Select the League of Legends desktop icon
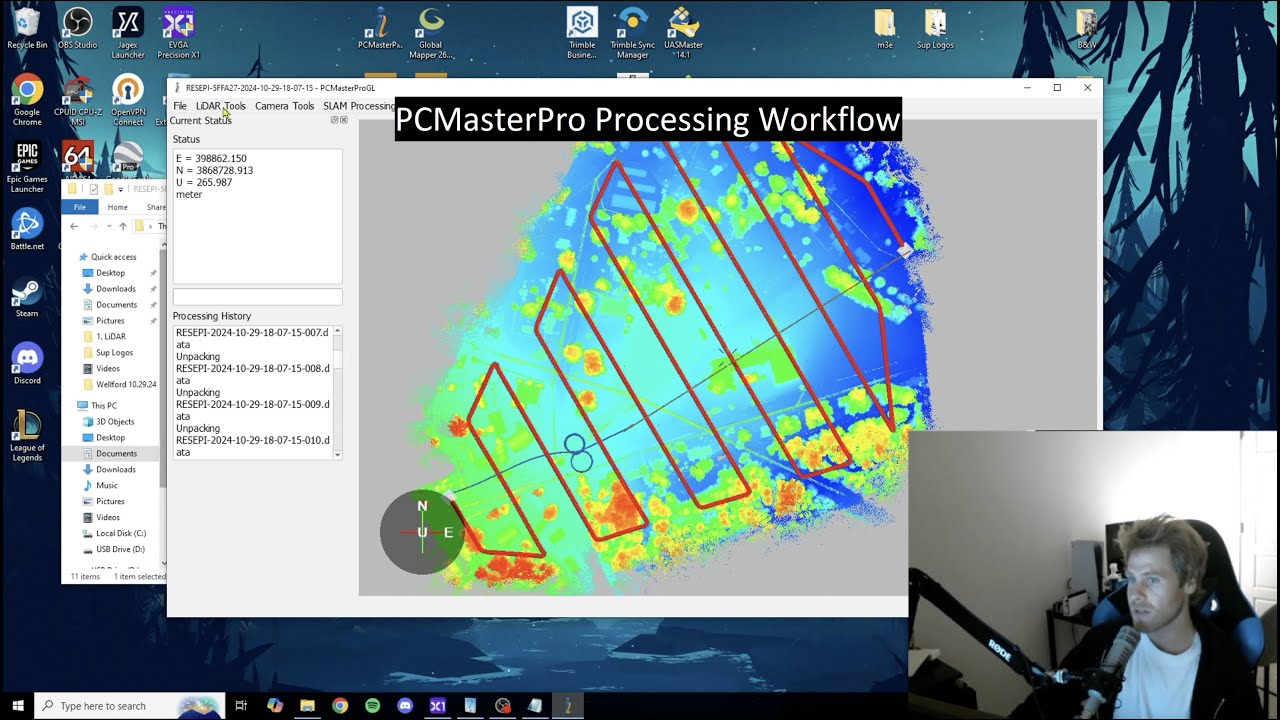 click(27, 436)
